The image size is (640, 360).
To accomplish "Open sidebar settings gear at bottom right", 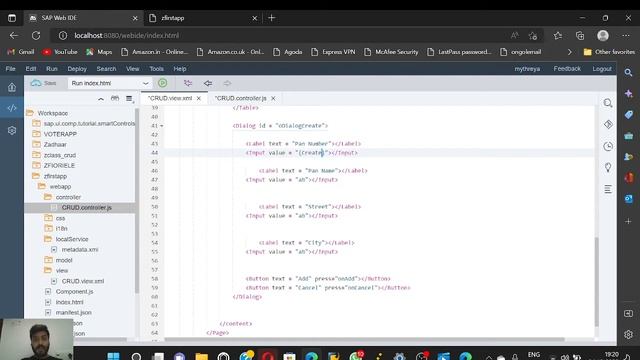I will 629,334.
